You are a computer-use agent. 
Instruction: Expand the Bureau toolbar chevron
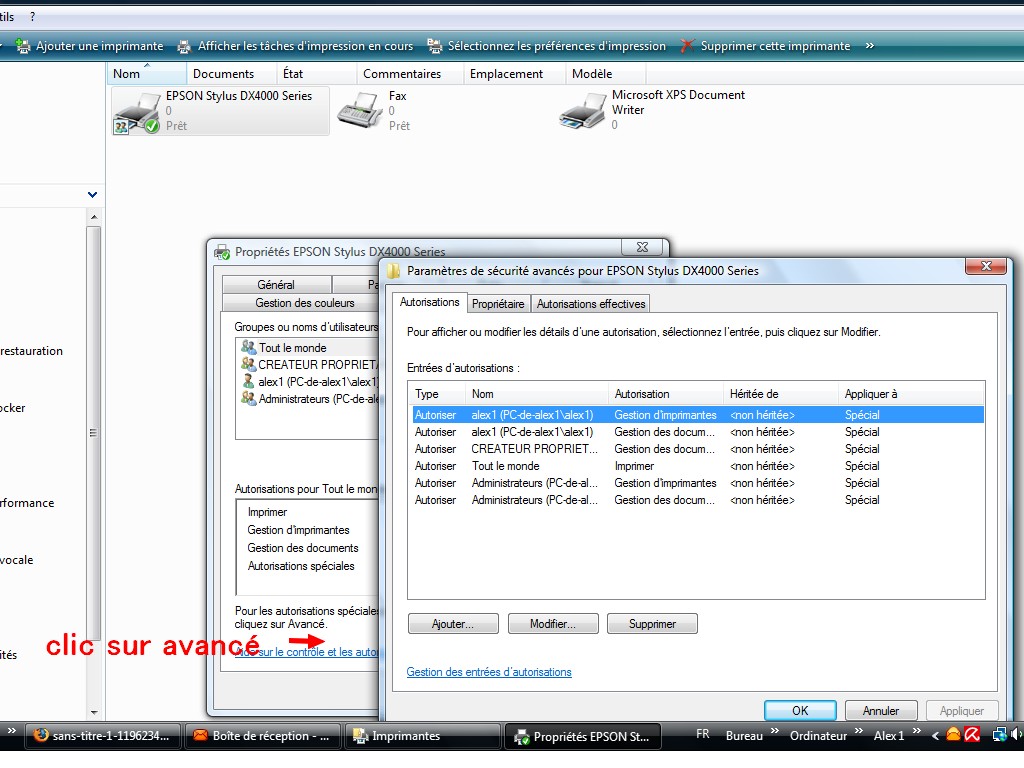pyautogui.click(x=775, y=730)
